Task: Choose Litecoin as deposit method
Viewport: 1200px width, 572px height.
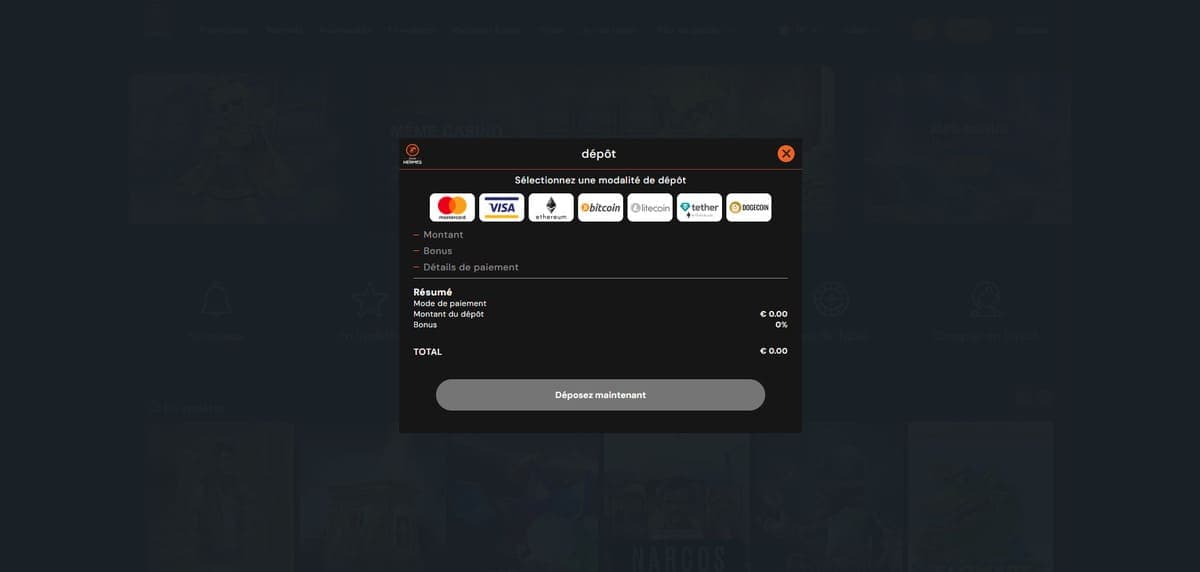Action: click(x=650, y=207)
